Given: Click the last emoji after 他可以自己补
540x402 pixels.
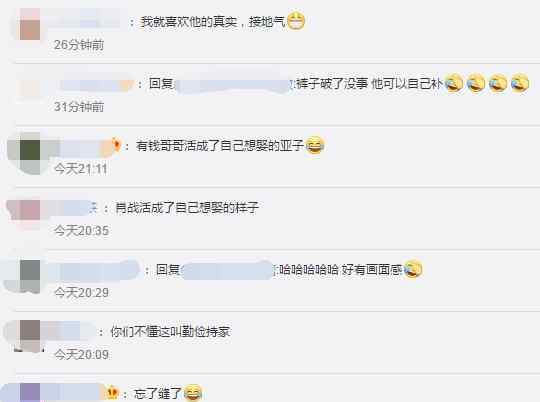Looking at the screenshot, I should pyautogui.click(x=520, y=83).
